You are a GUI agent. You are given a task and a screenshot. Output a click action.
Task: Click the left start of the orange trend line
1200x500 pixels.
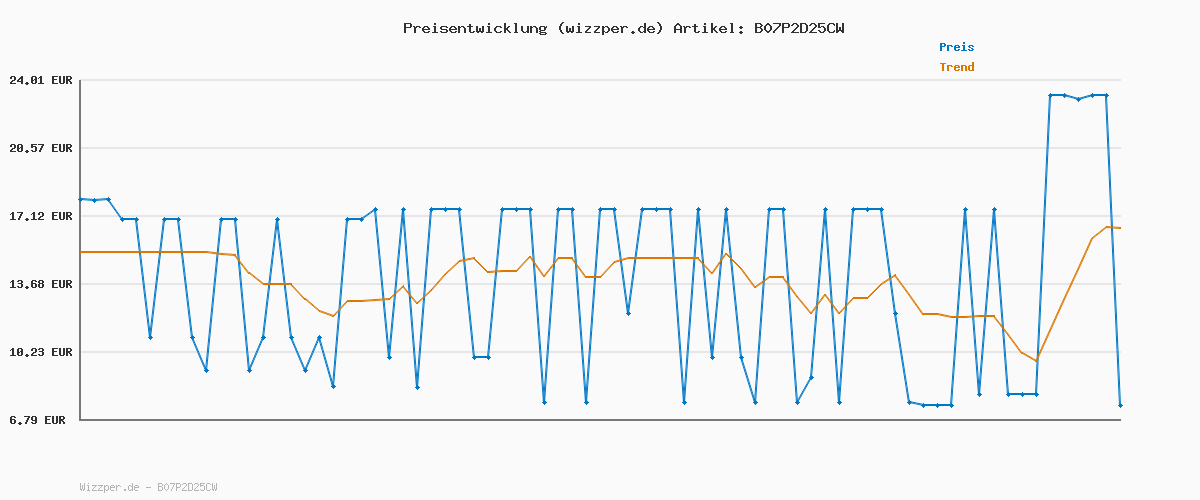coord(82,252)
